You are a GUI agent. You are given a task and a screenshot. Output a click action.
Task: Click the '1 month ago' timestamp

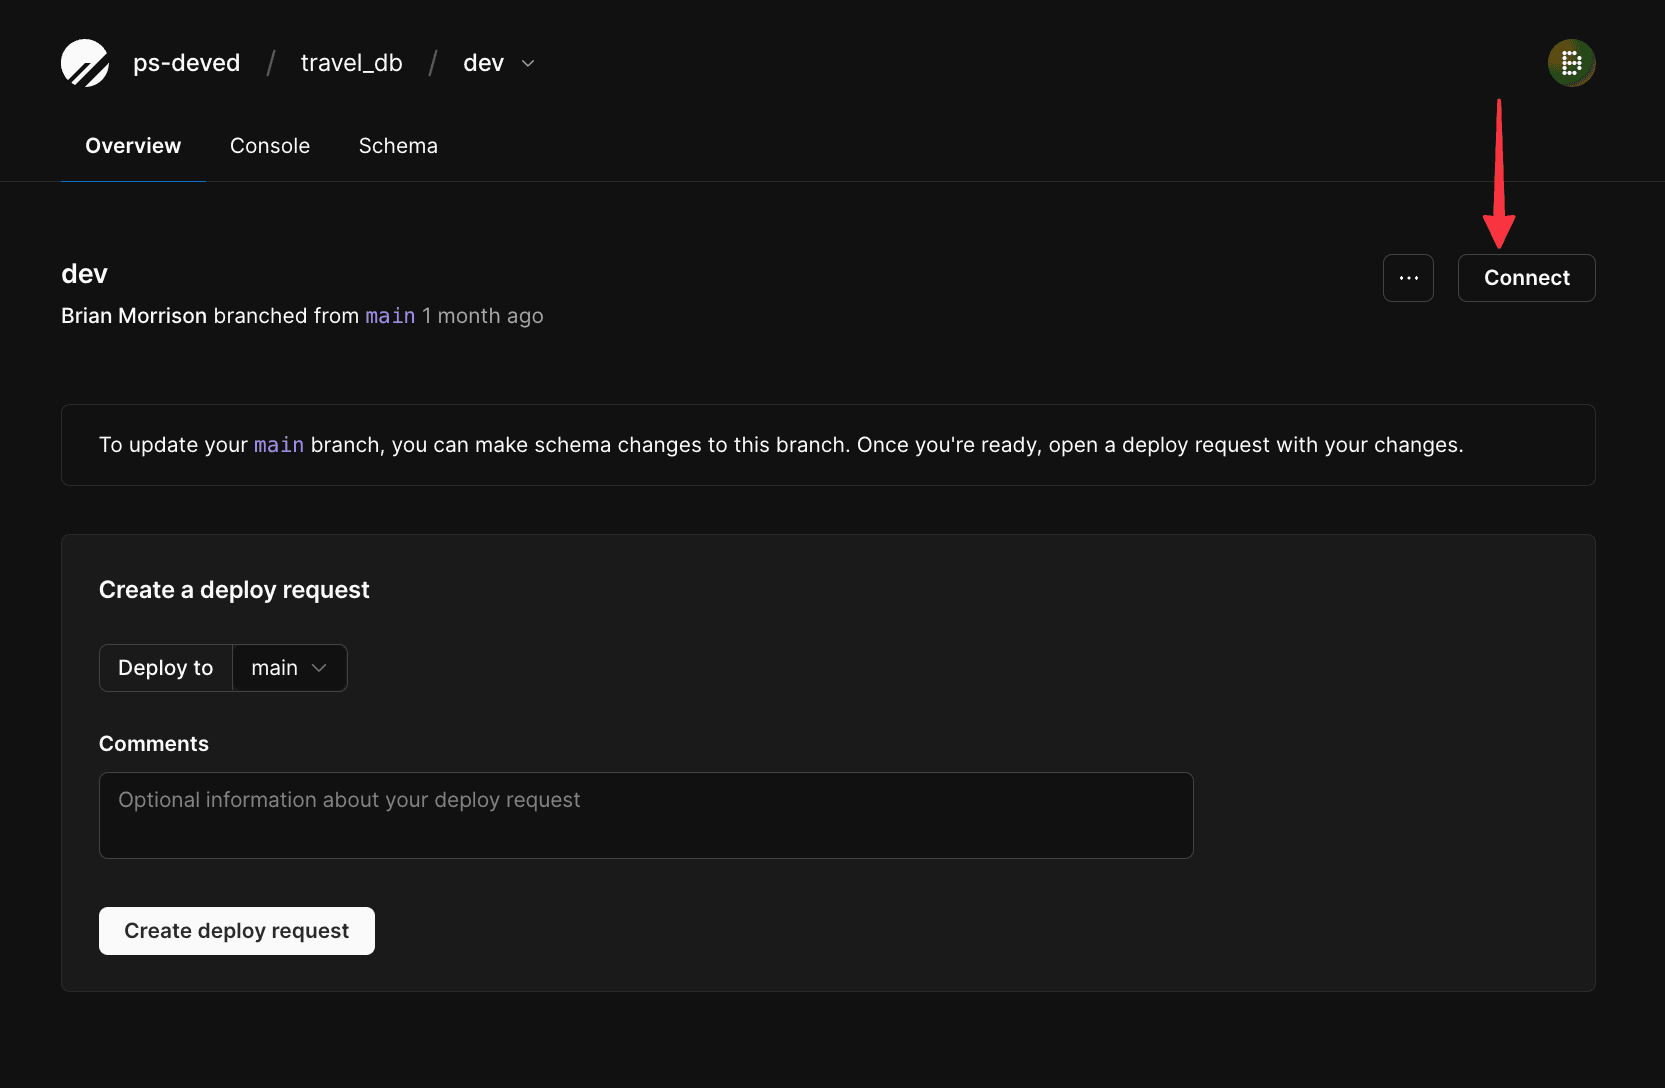[483, 316]
